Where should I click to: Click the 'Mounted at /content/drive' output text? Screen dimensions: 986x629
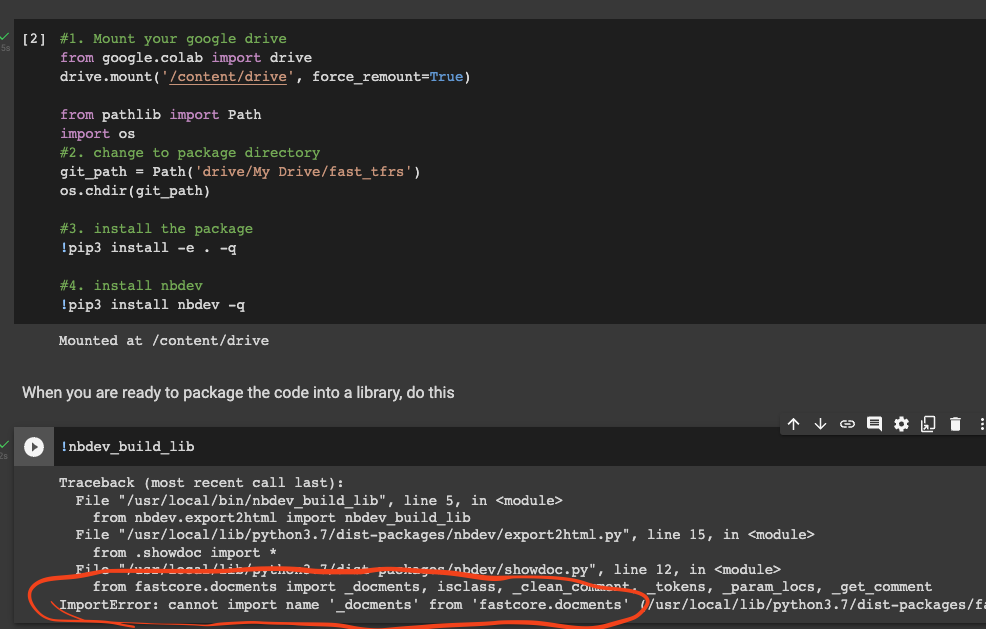pos(164,340)
